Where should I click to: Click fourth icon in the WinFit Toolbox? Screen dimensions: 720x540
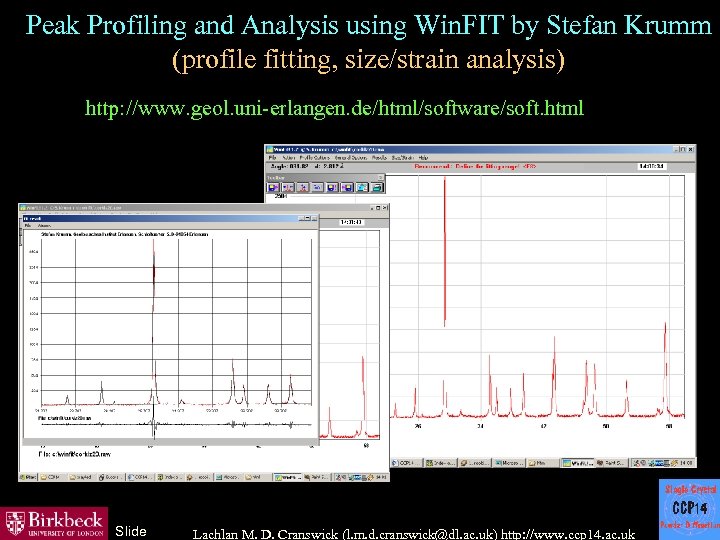(318, 187)
